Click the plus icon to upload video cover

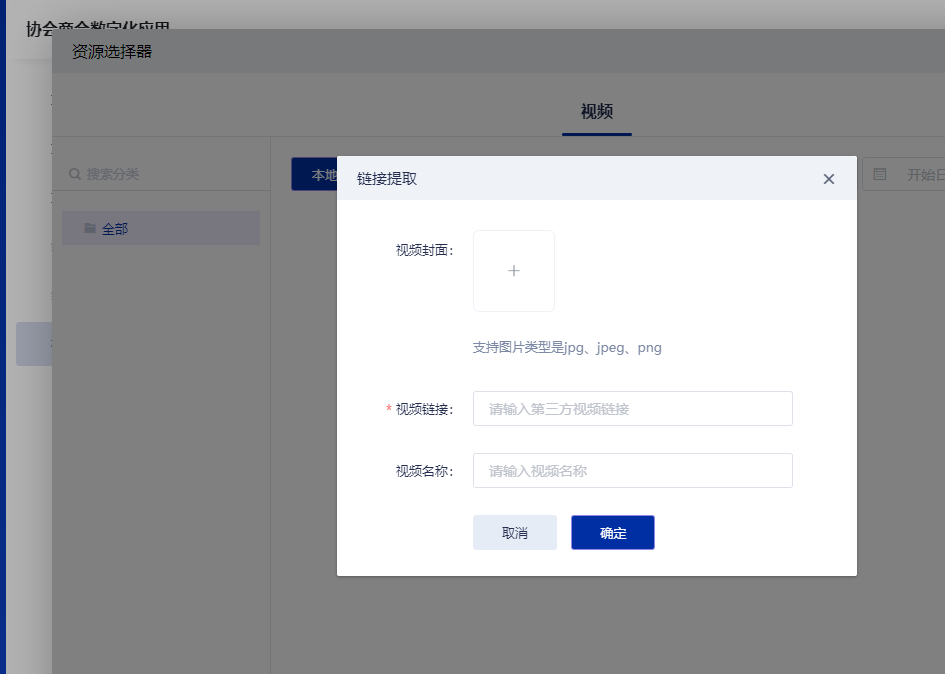point(514,271)
